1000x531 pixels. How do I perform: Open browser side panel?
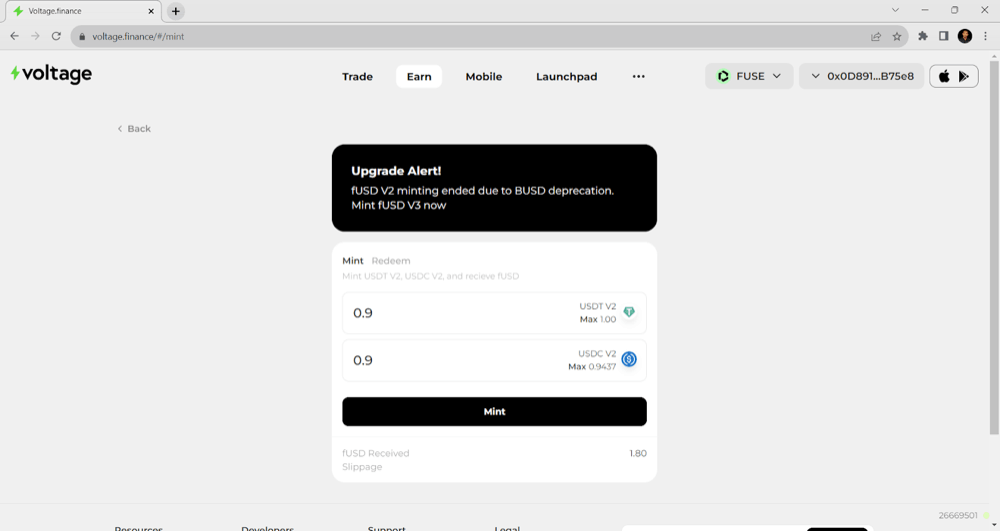(x=943, y=36)
